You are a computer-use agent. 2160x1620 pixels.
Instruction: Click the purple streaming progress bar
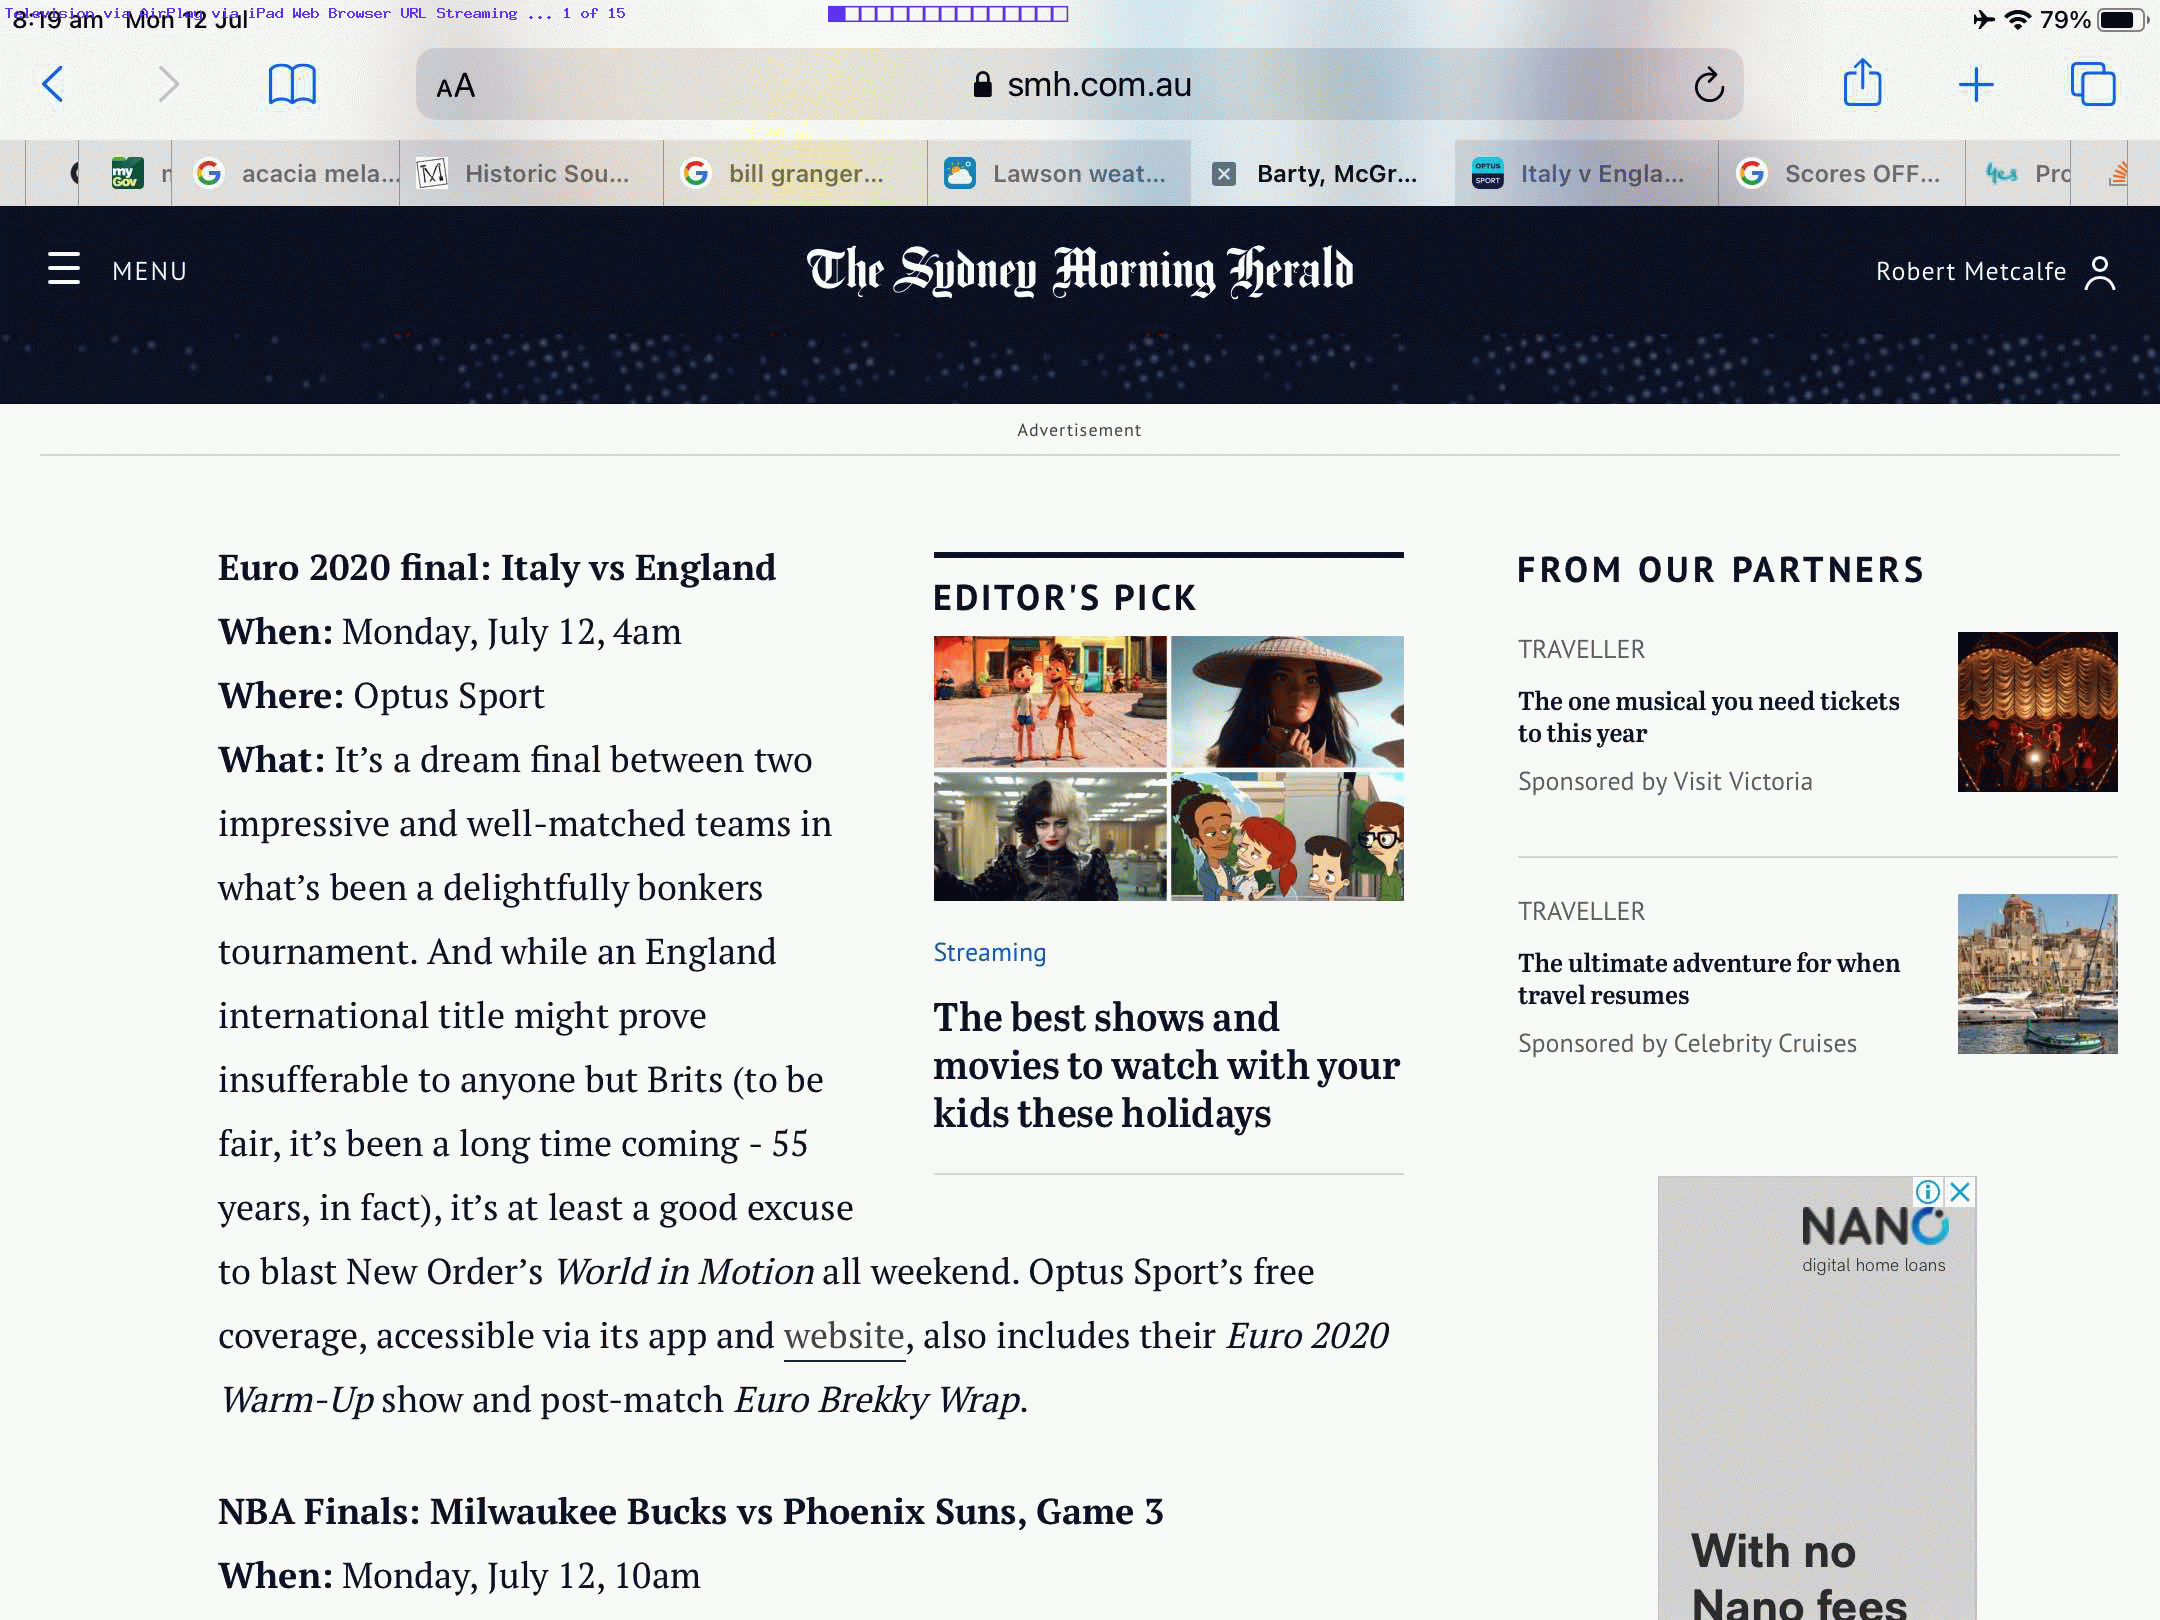tap(948, 13)
